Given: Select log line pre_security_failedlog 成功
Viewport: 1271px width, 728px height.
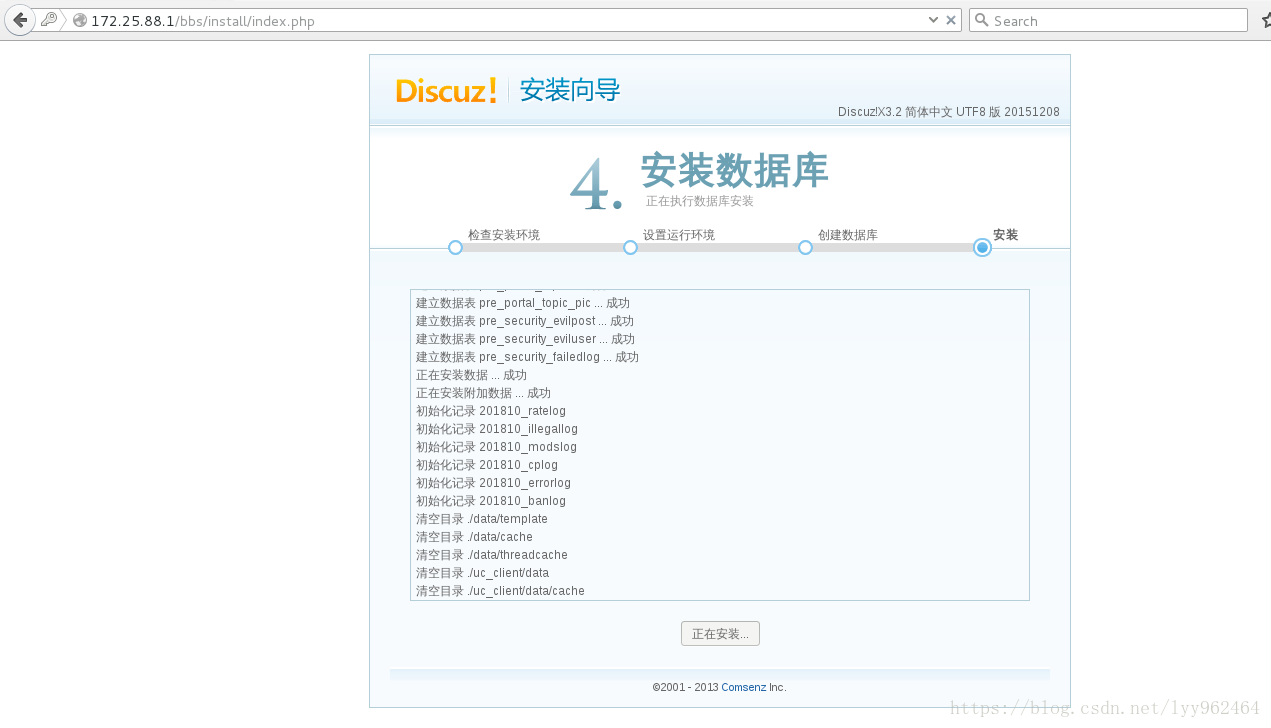Looking at the screenshot, I should click(527, 357).
